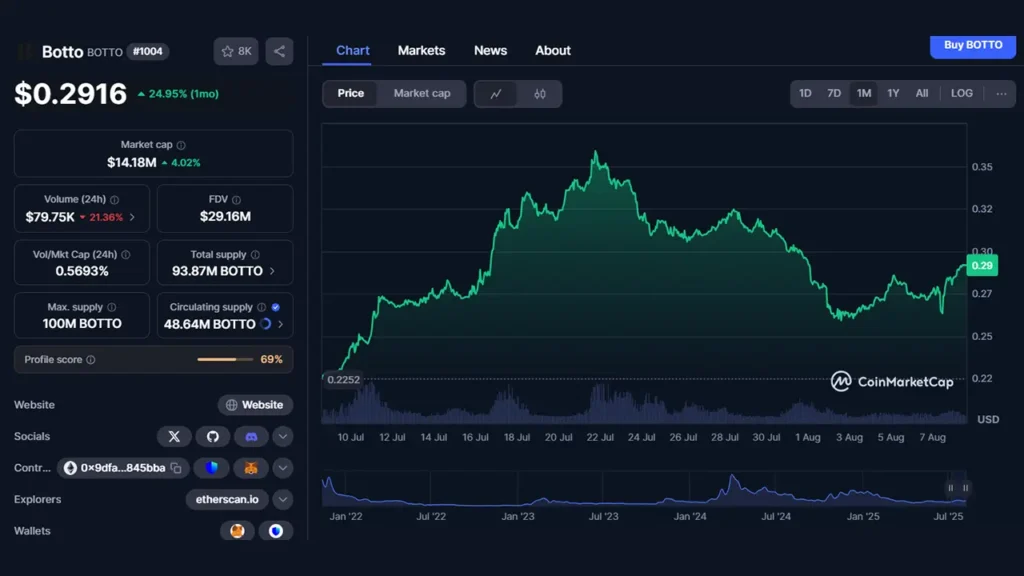
Task: Switch chart to line view
Action: 496,94
